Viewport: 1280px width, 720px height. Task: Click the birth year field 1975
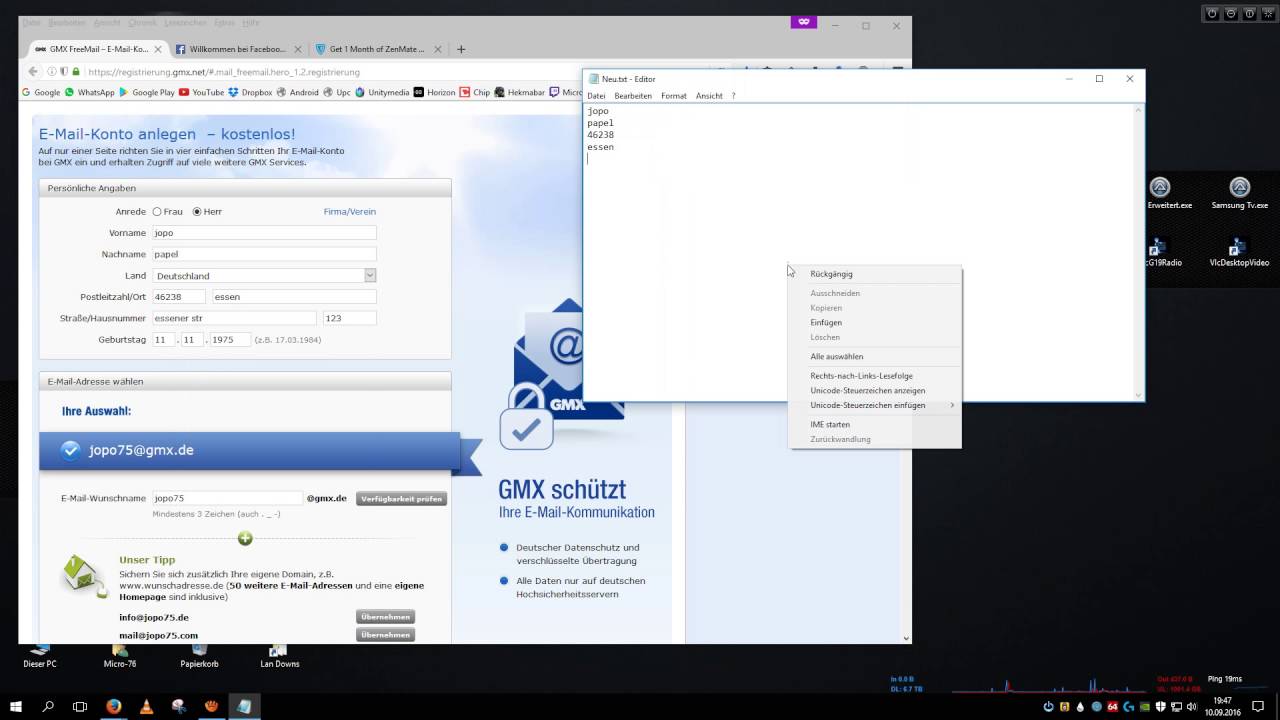click(230, 340)
